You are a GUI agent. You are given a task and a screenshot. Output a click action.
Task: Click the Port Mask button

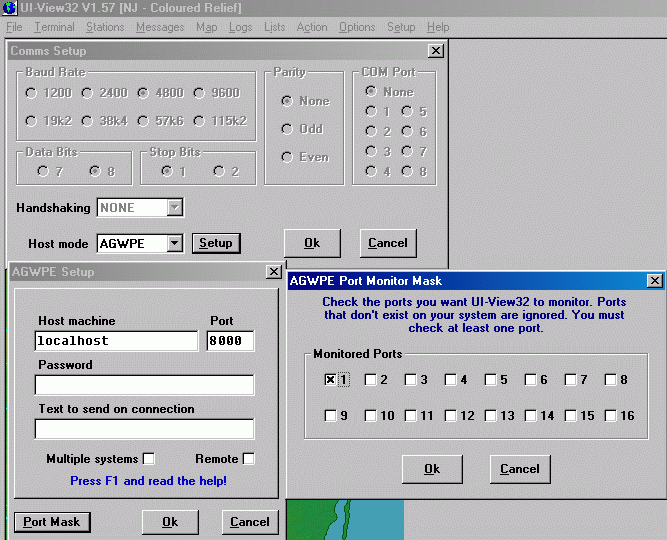(52, 522)
